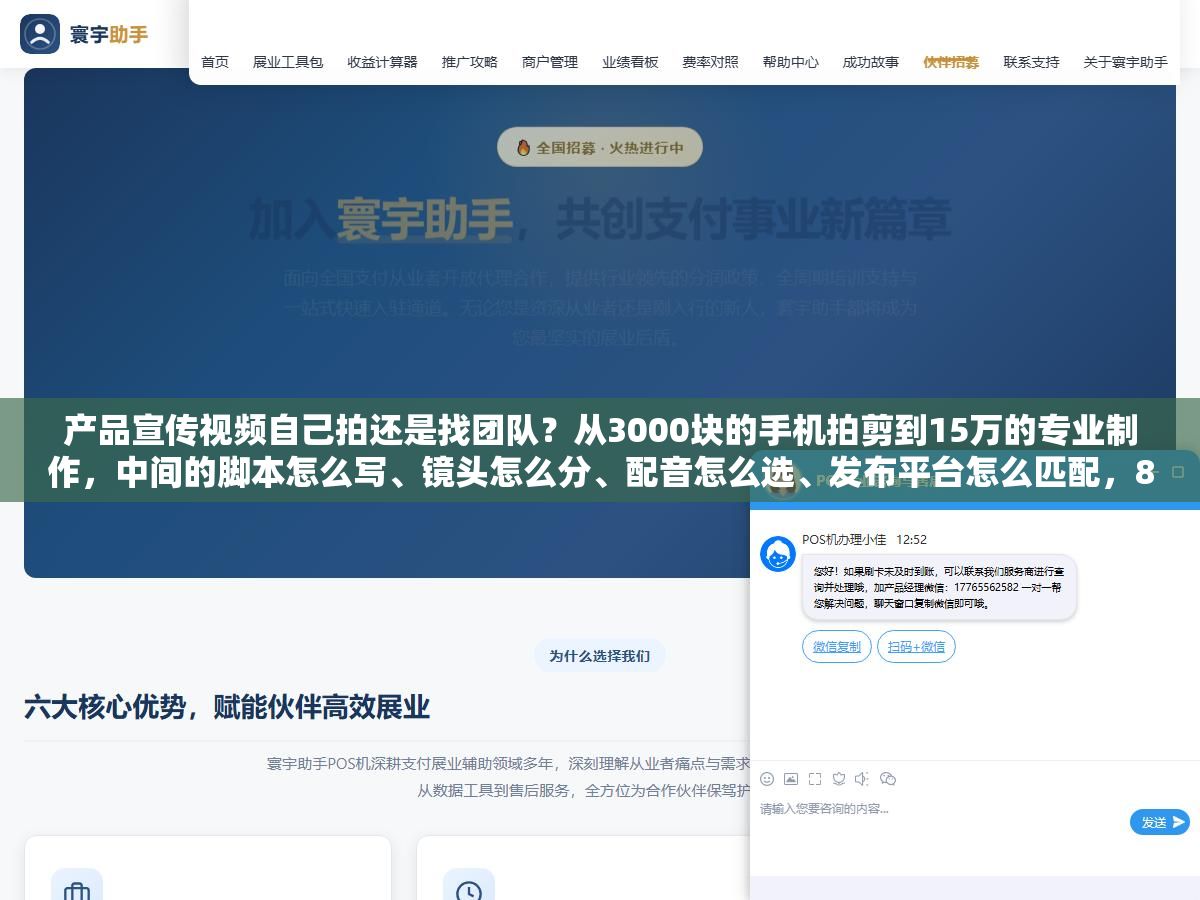Image resolution: width=1200 pixels, height=900 pixels.
Task: Click the image upload icon in chat
Action: pyautogui.click(x=791, y=779)
